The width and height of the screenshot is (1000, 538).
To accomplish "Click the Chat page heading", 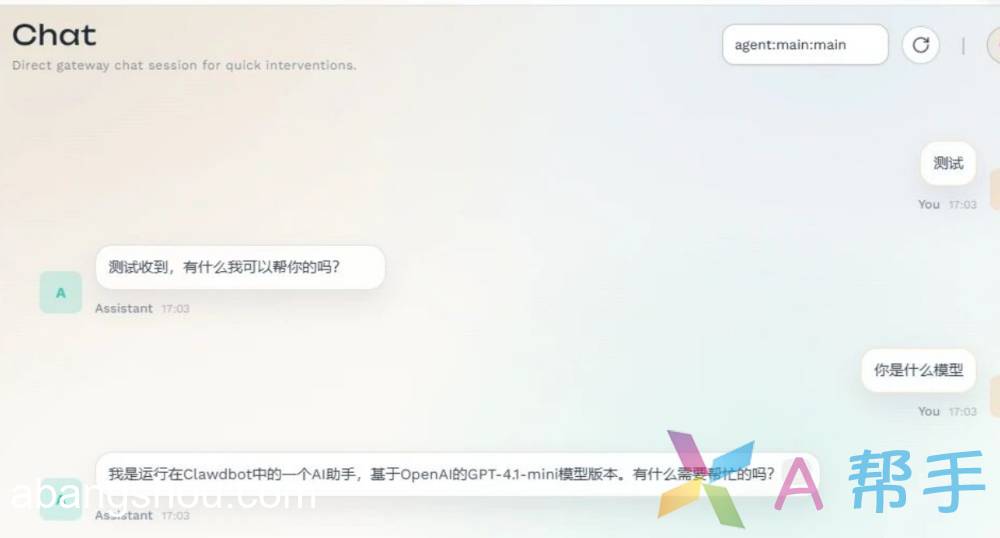I will (x=54, y=35).
